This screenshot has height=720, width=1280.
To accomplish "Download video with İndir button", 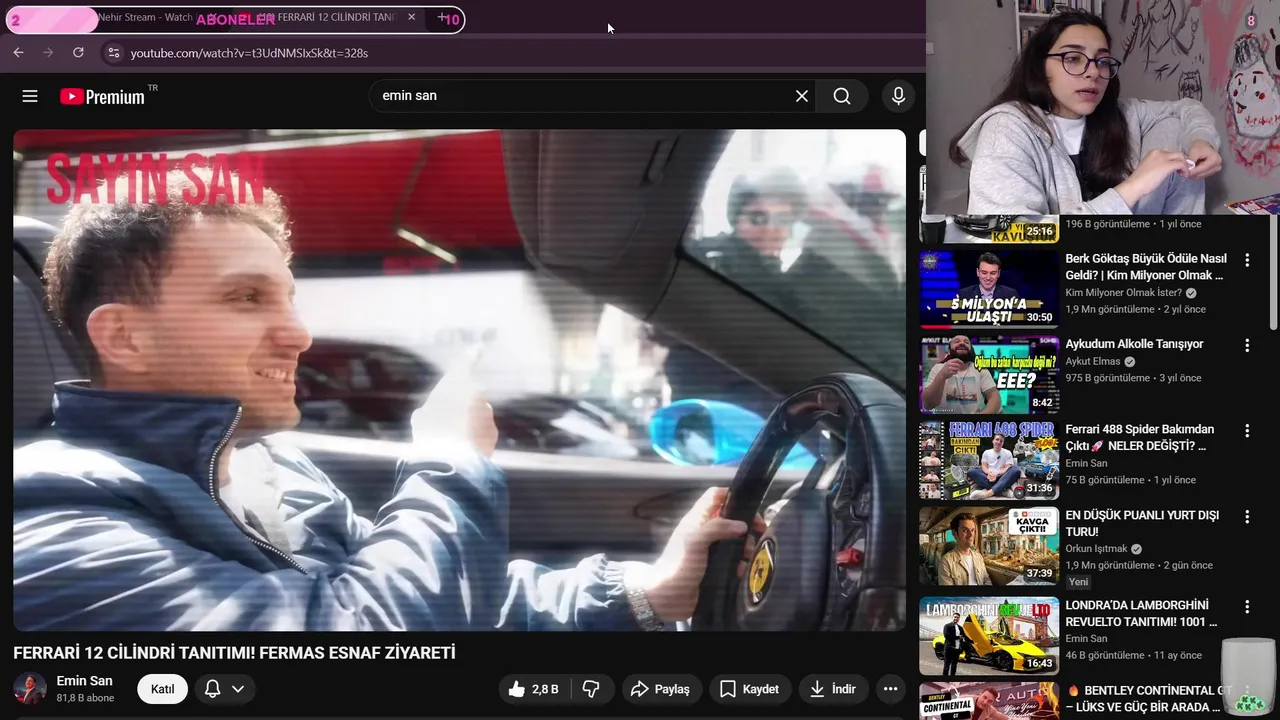I will [x=833, y=689].
